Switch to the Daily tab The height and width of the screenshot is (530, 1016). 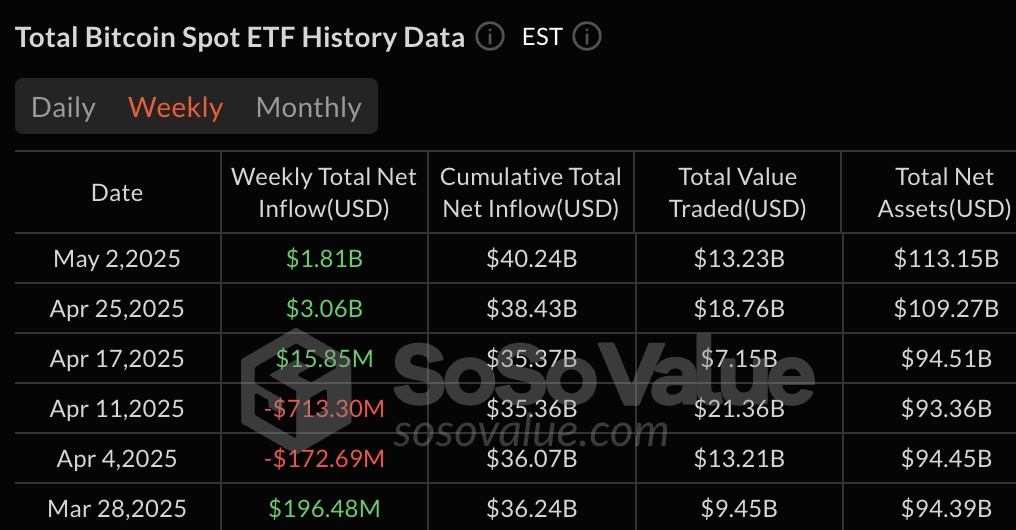click(64, 107)
